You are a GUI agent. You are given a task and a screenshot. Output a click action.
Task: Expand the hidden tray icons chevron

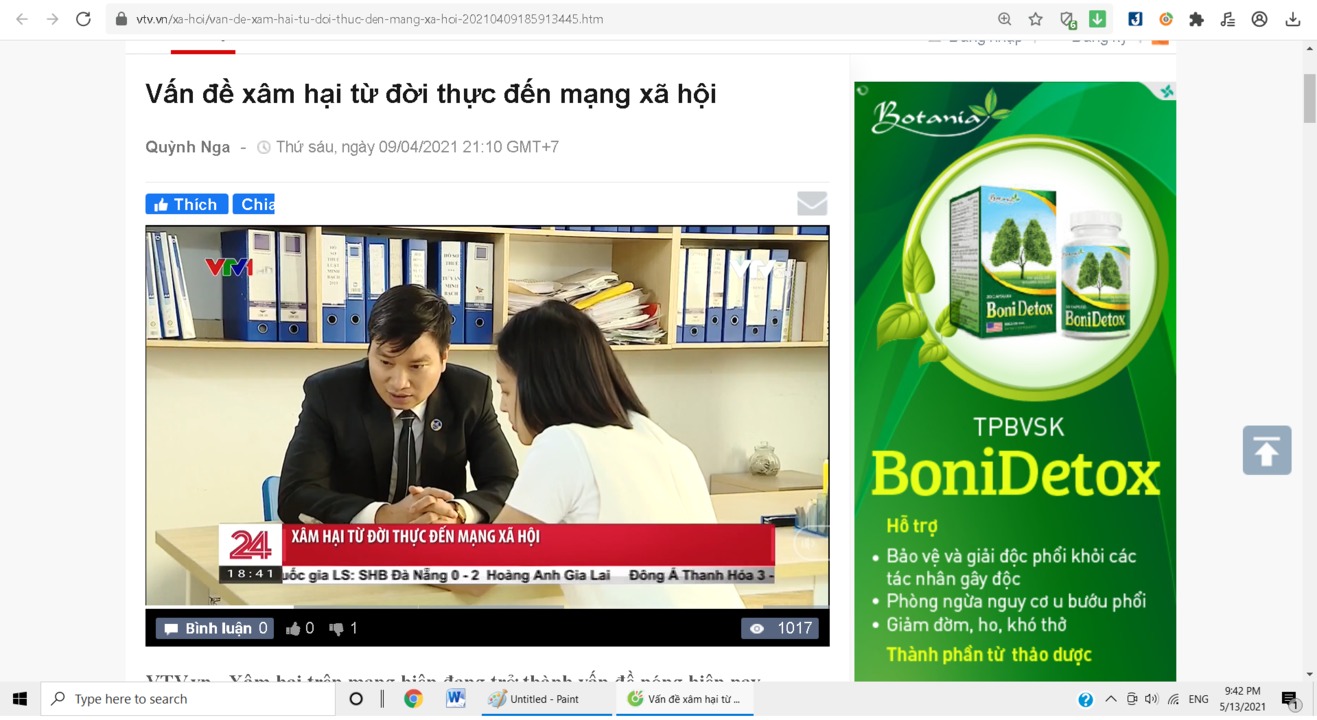coord(1110,699)
